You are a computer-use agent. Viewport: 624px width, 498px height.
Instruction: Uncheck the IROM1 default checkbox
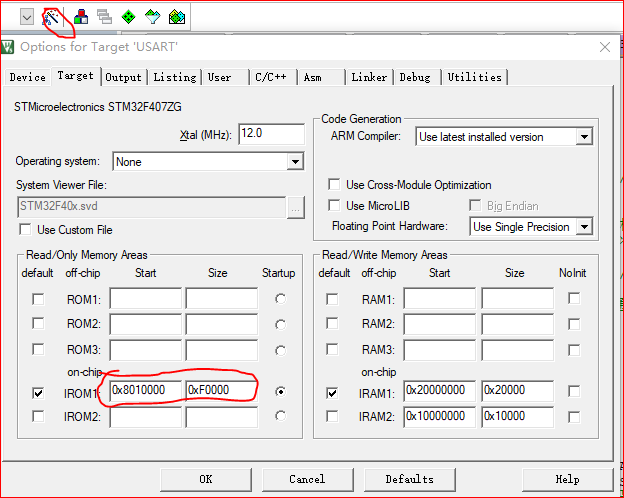point(38,393)
